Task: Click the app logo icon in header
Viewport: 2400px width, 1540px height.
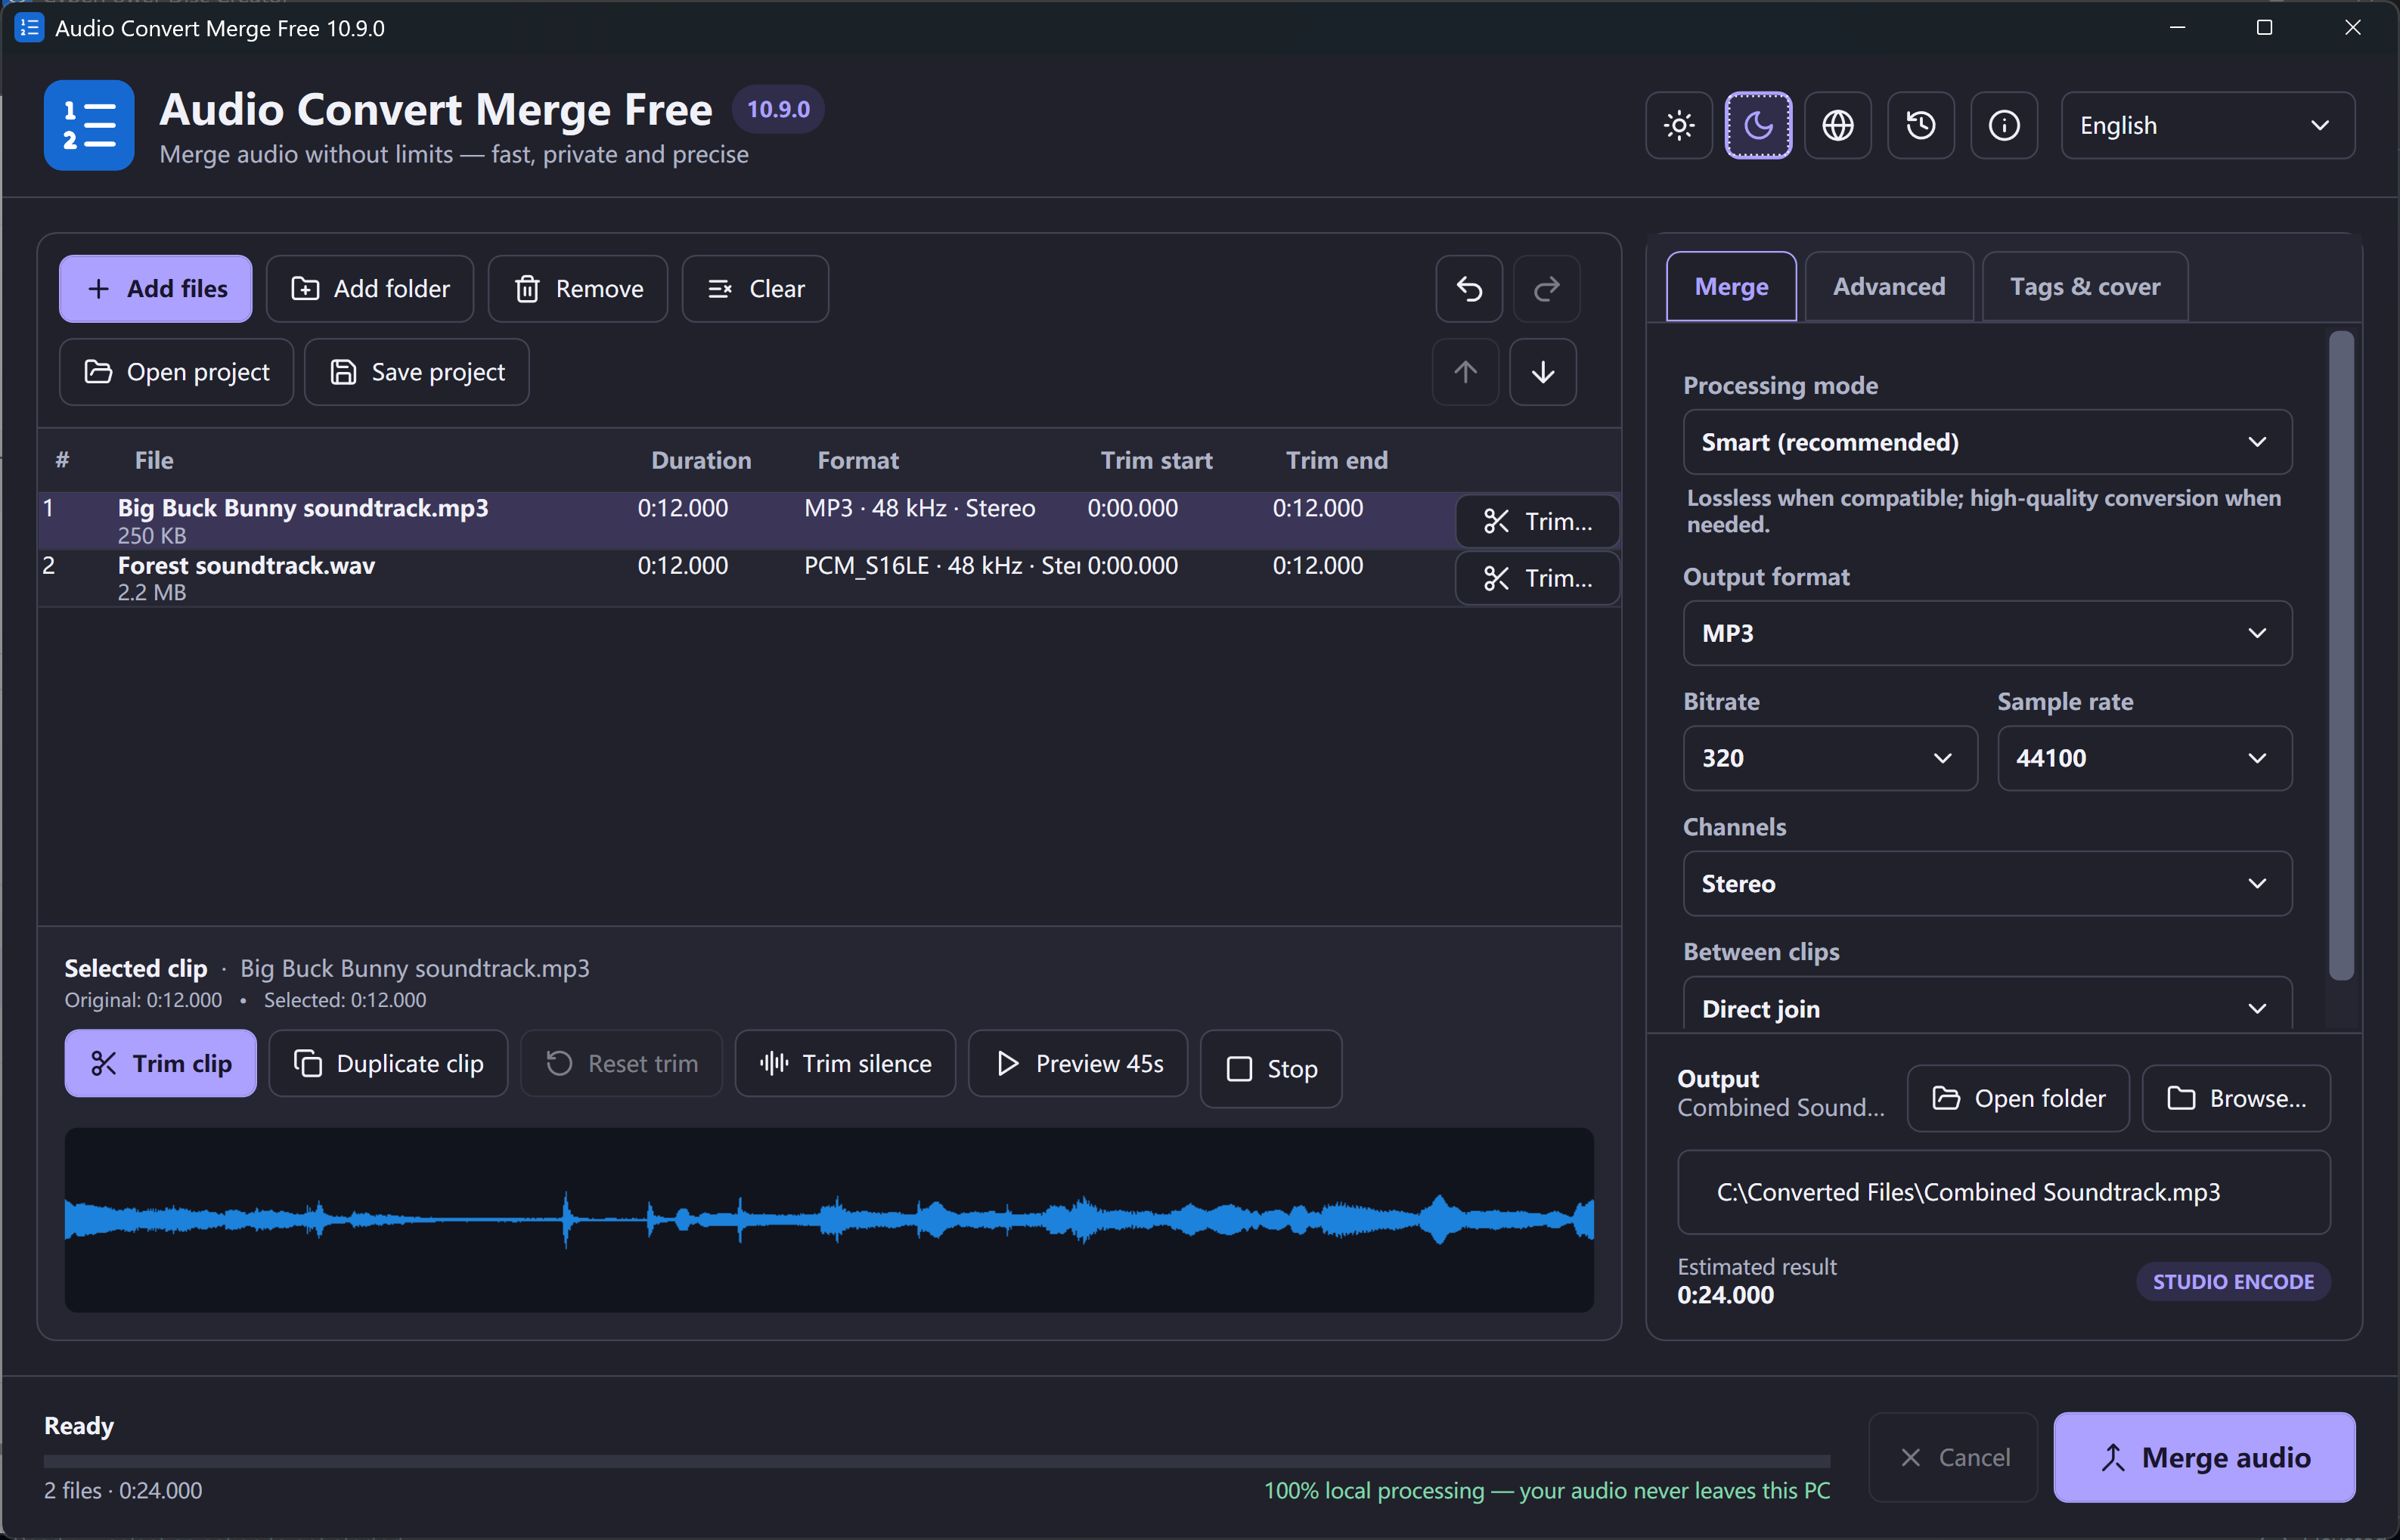Action: click(89, 125)
